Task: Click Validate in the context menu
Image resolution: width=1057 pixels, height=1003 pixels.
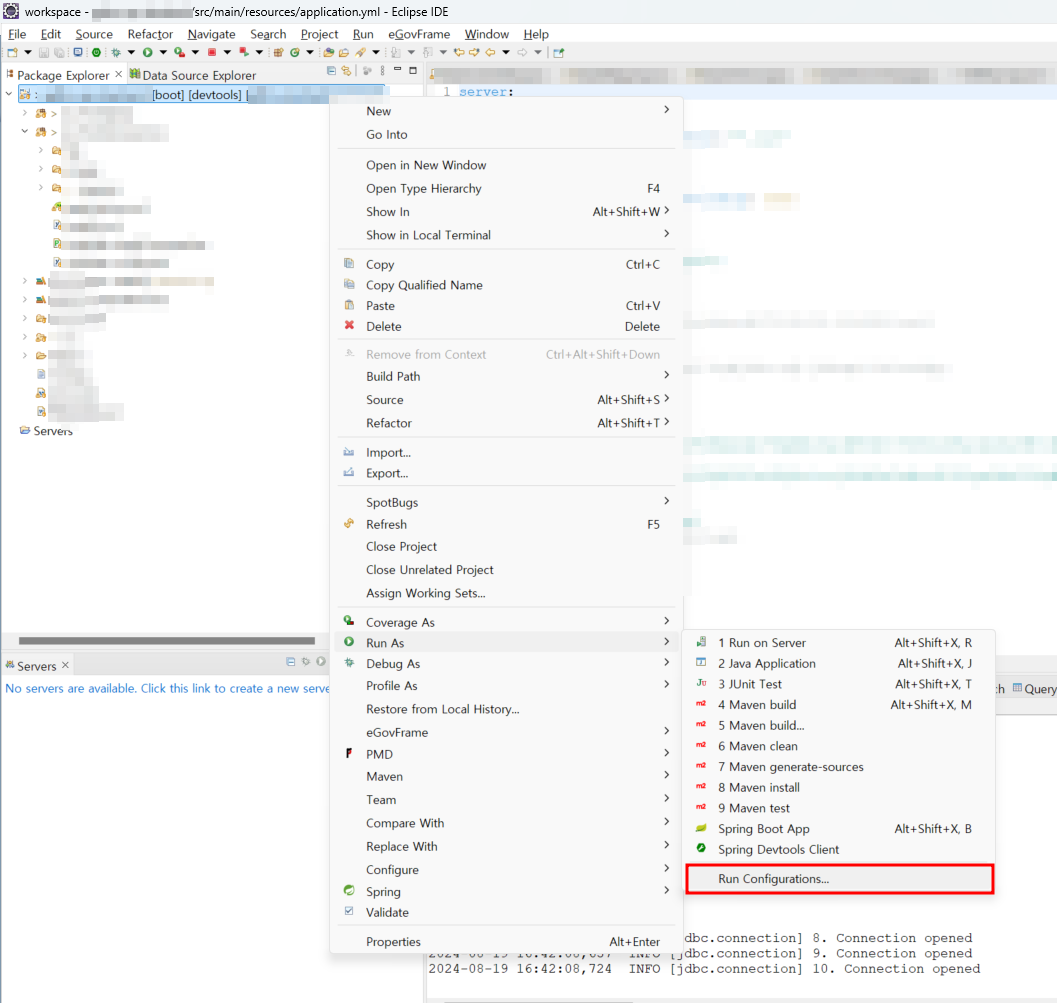Action: [506, 913]
